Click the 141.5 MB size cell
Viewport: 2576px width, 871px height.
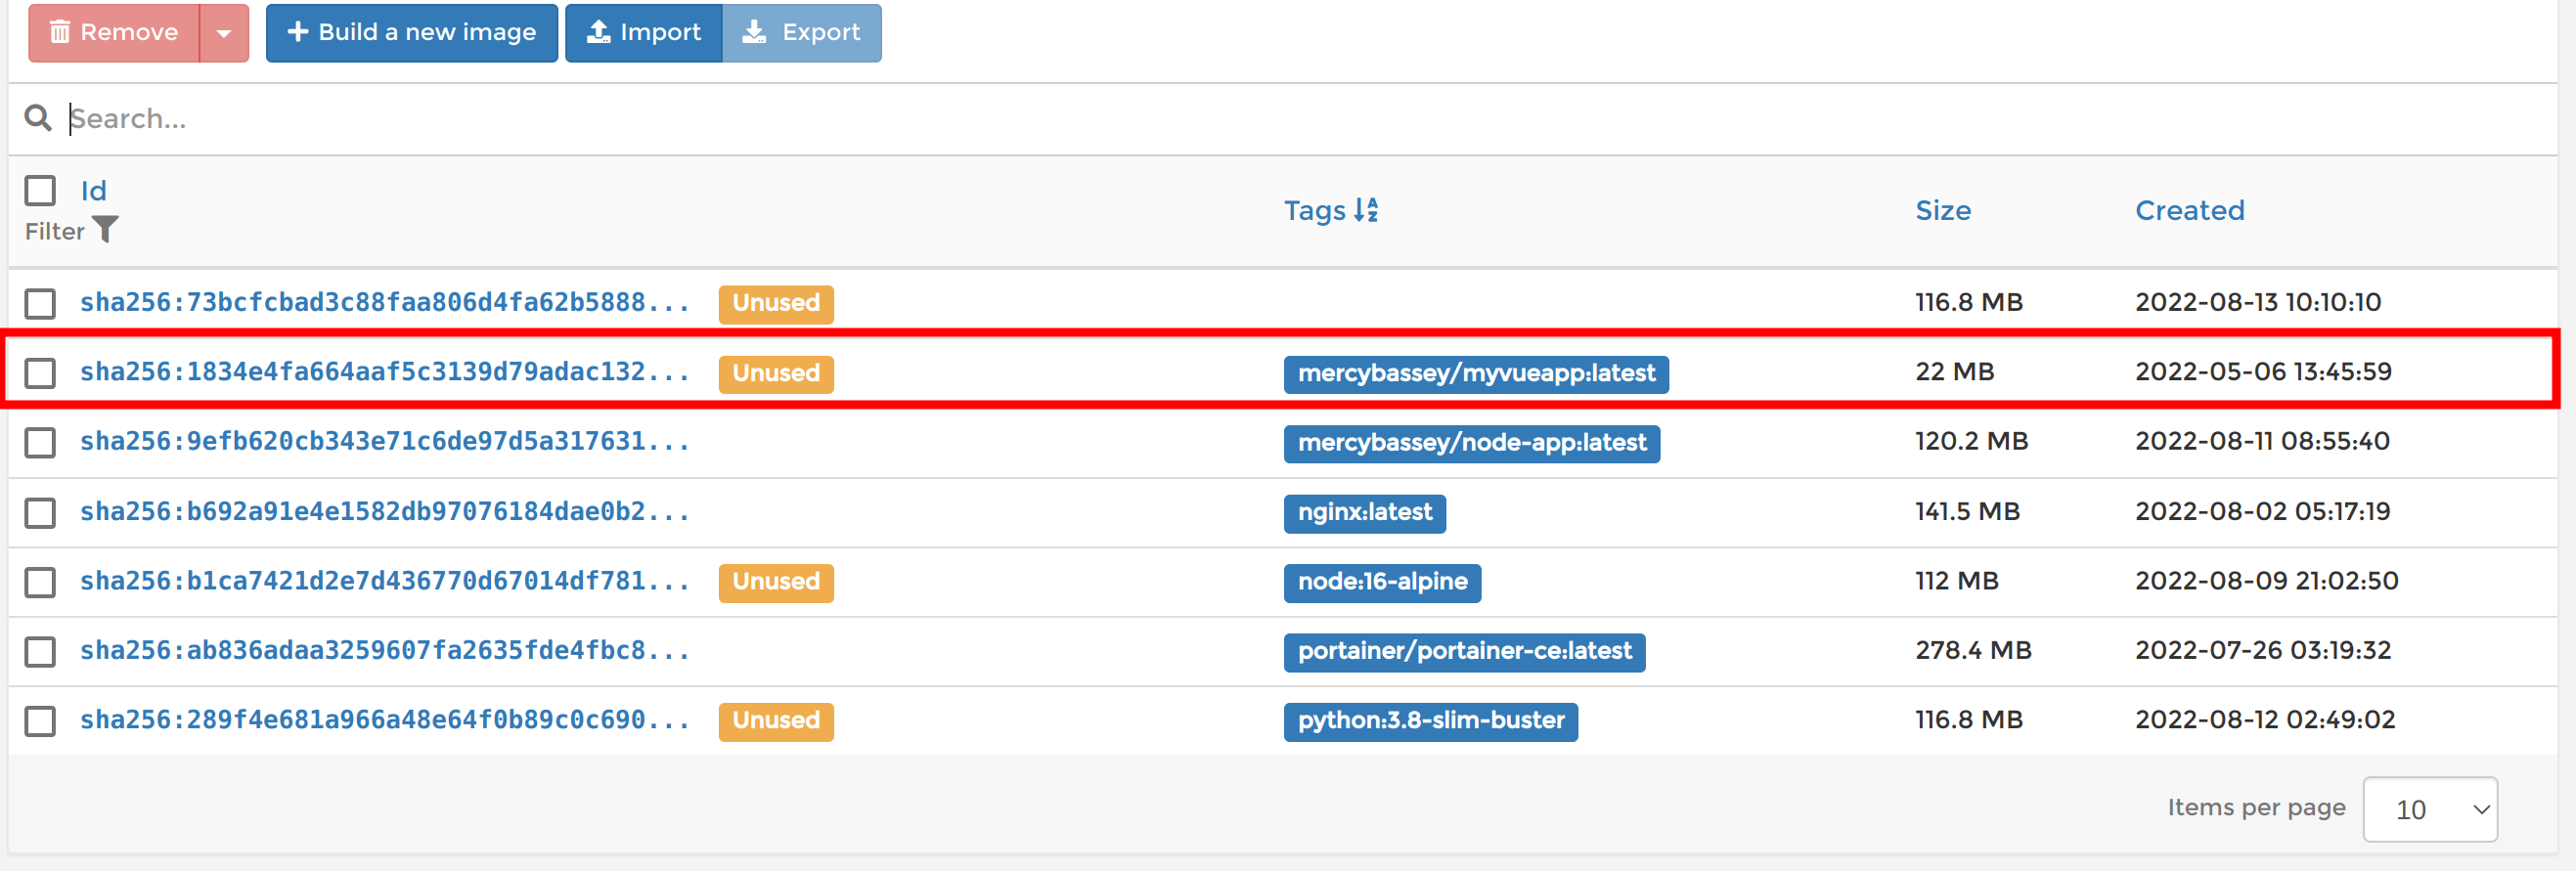(1967, 512)
